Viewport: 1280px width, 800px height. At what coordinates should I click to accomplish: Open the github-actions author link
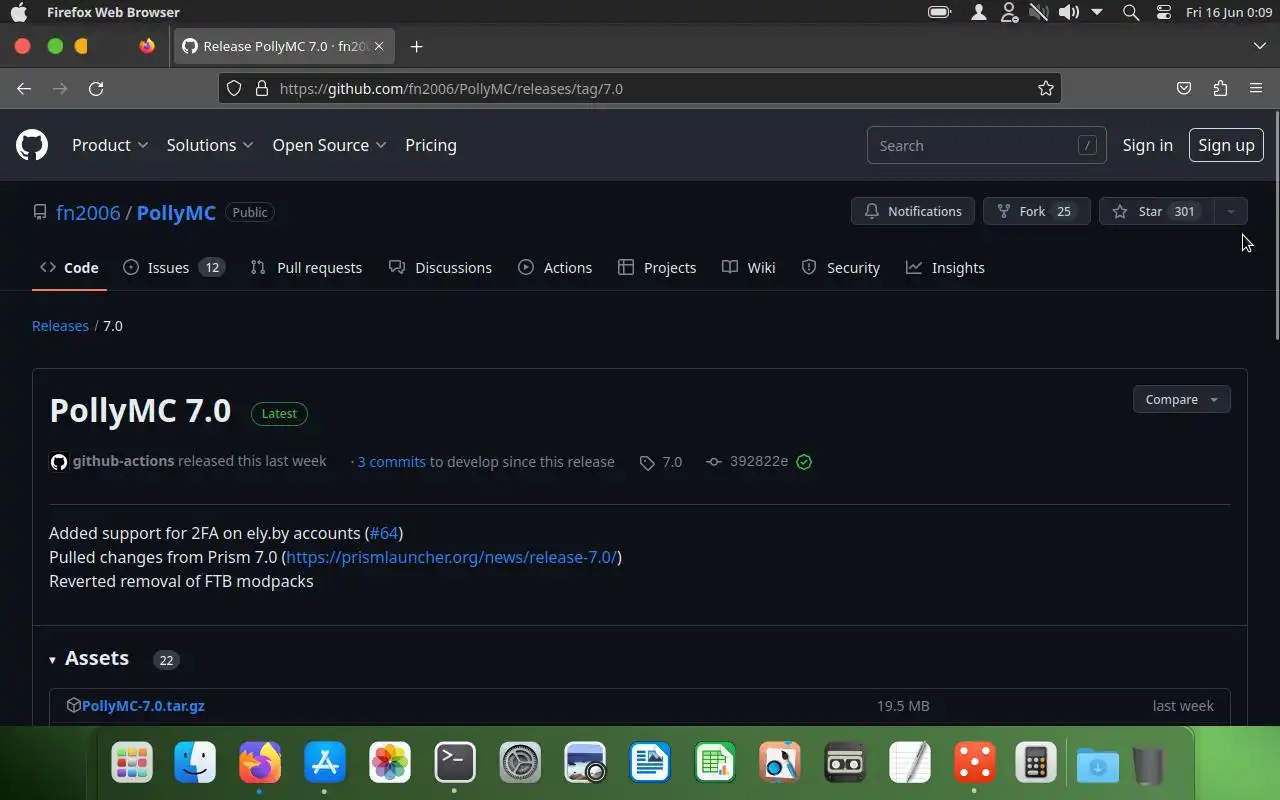[123, 461]
